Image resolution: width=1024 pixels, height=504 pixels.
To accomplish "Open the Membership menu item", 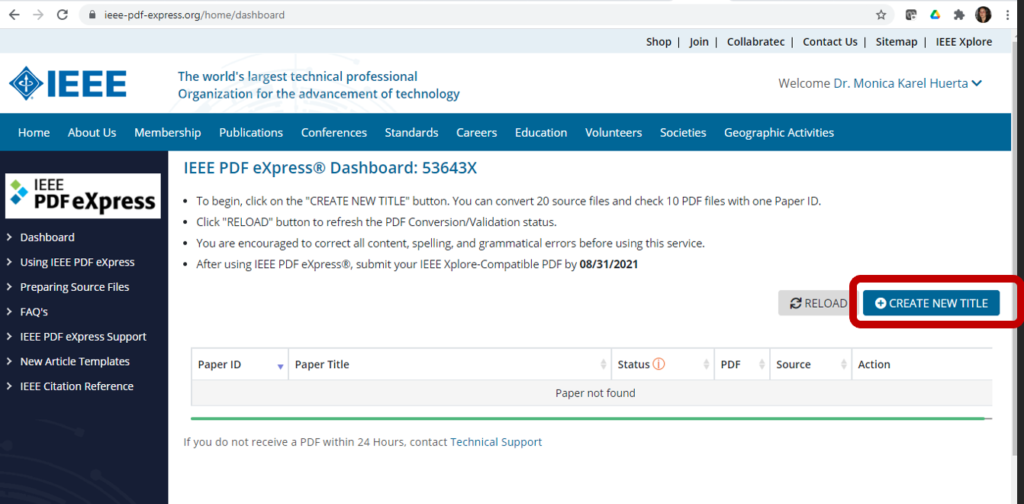I will [x=168, y=133].
